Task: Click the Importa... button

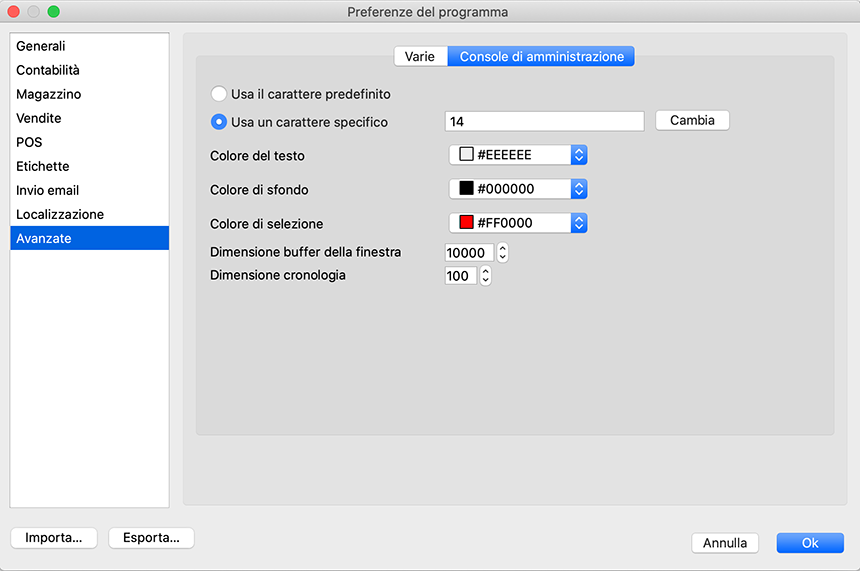Action: coord(54,538)
